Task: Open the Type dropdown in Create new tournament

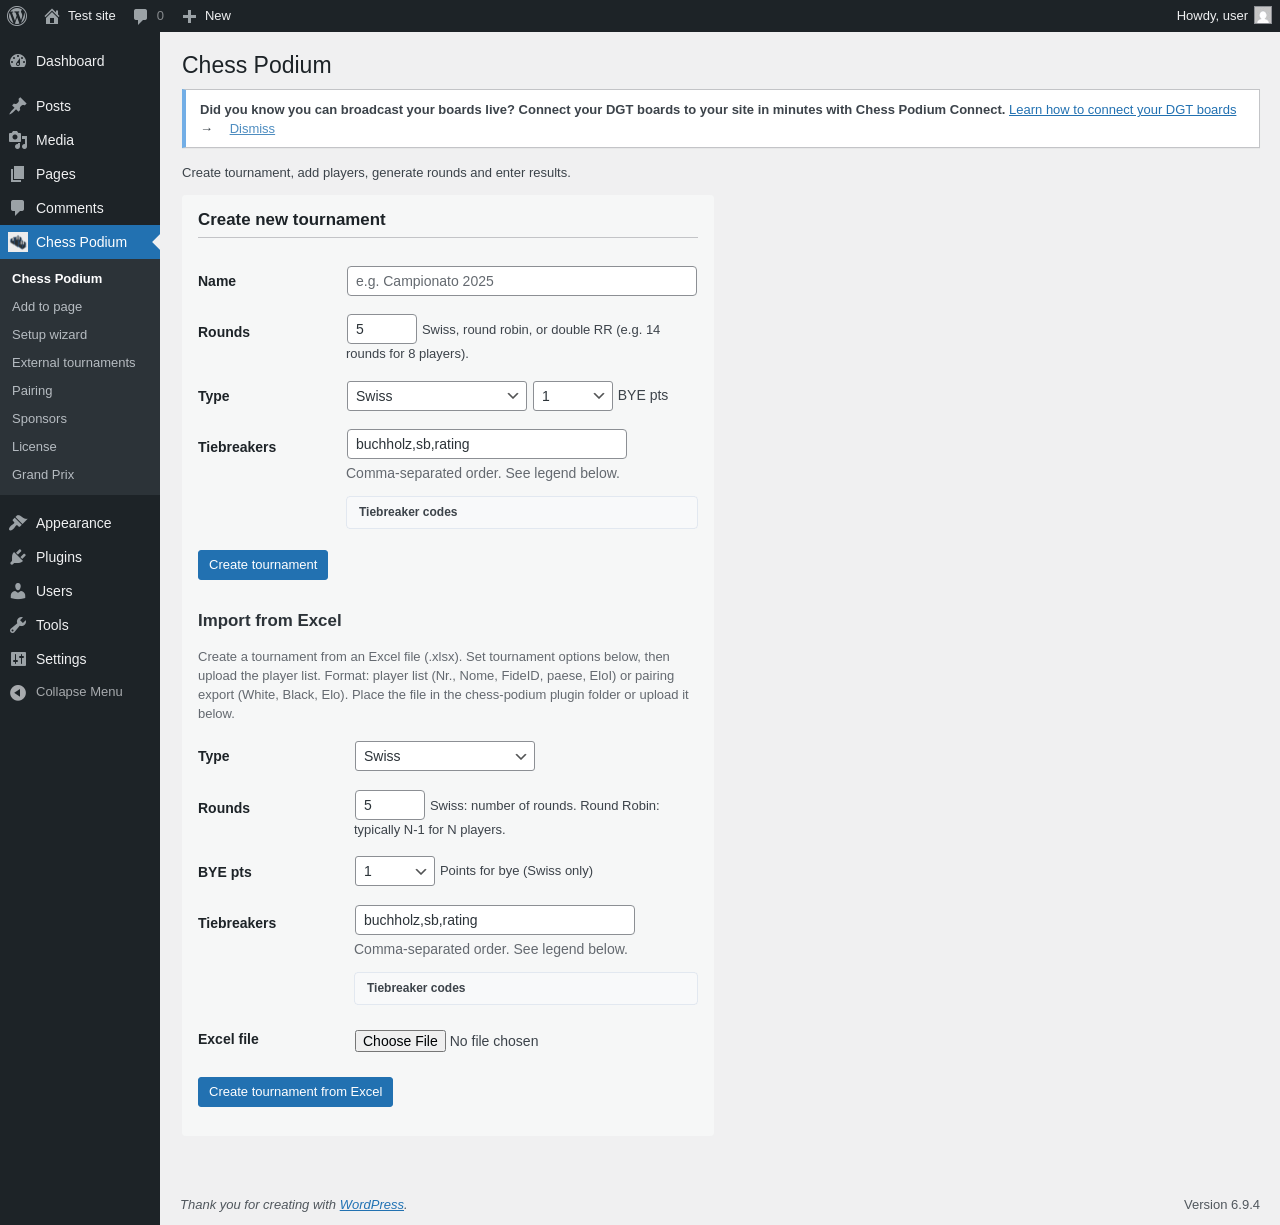Action: click(437, 396)
